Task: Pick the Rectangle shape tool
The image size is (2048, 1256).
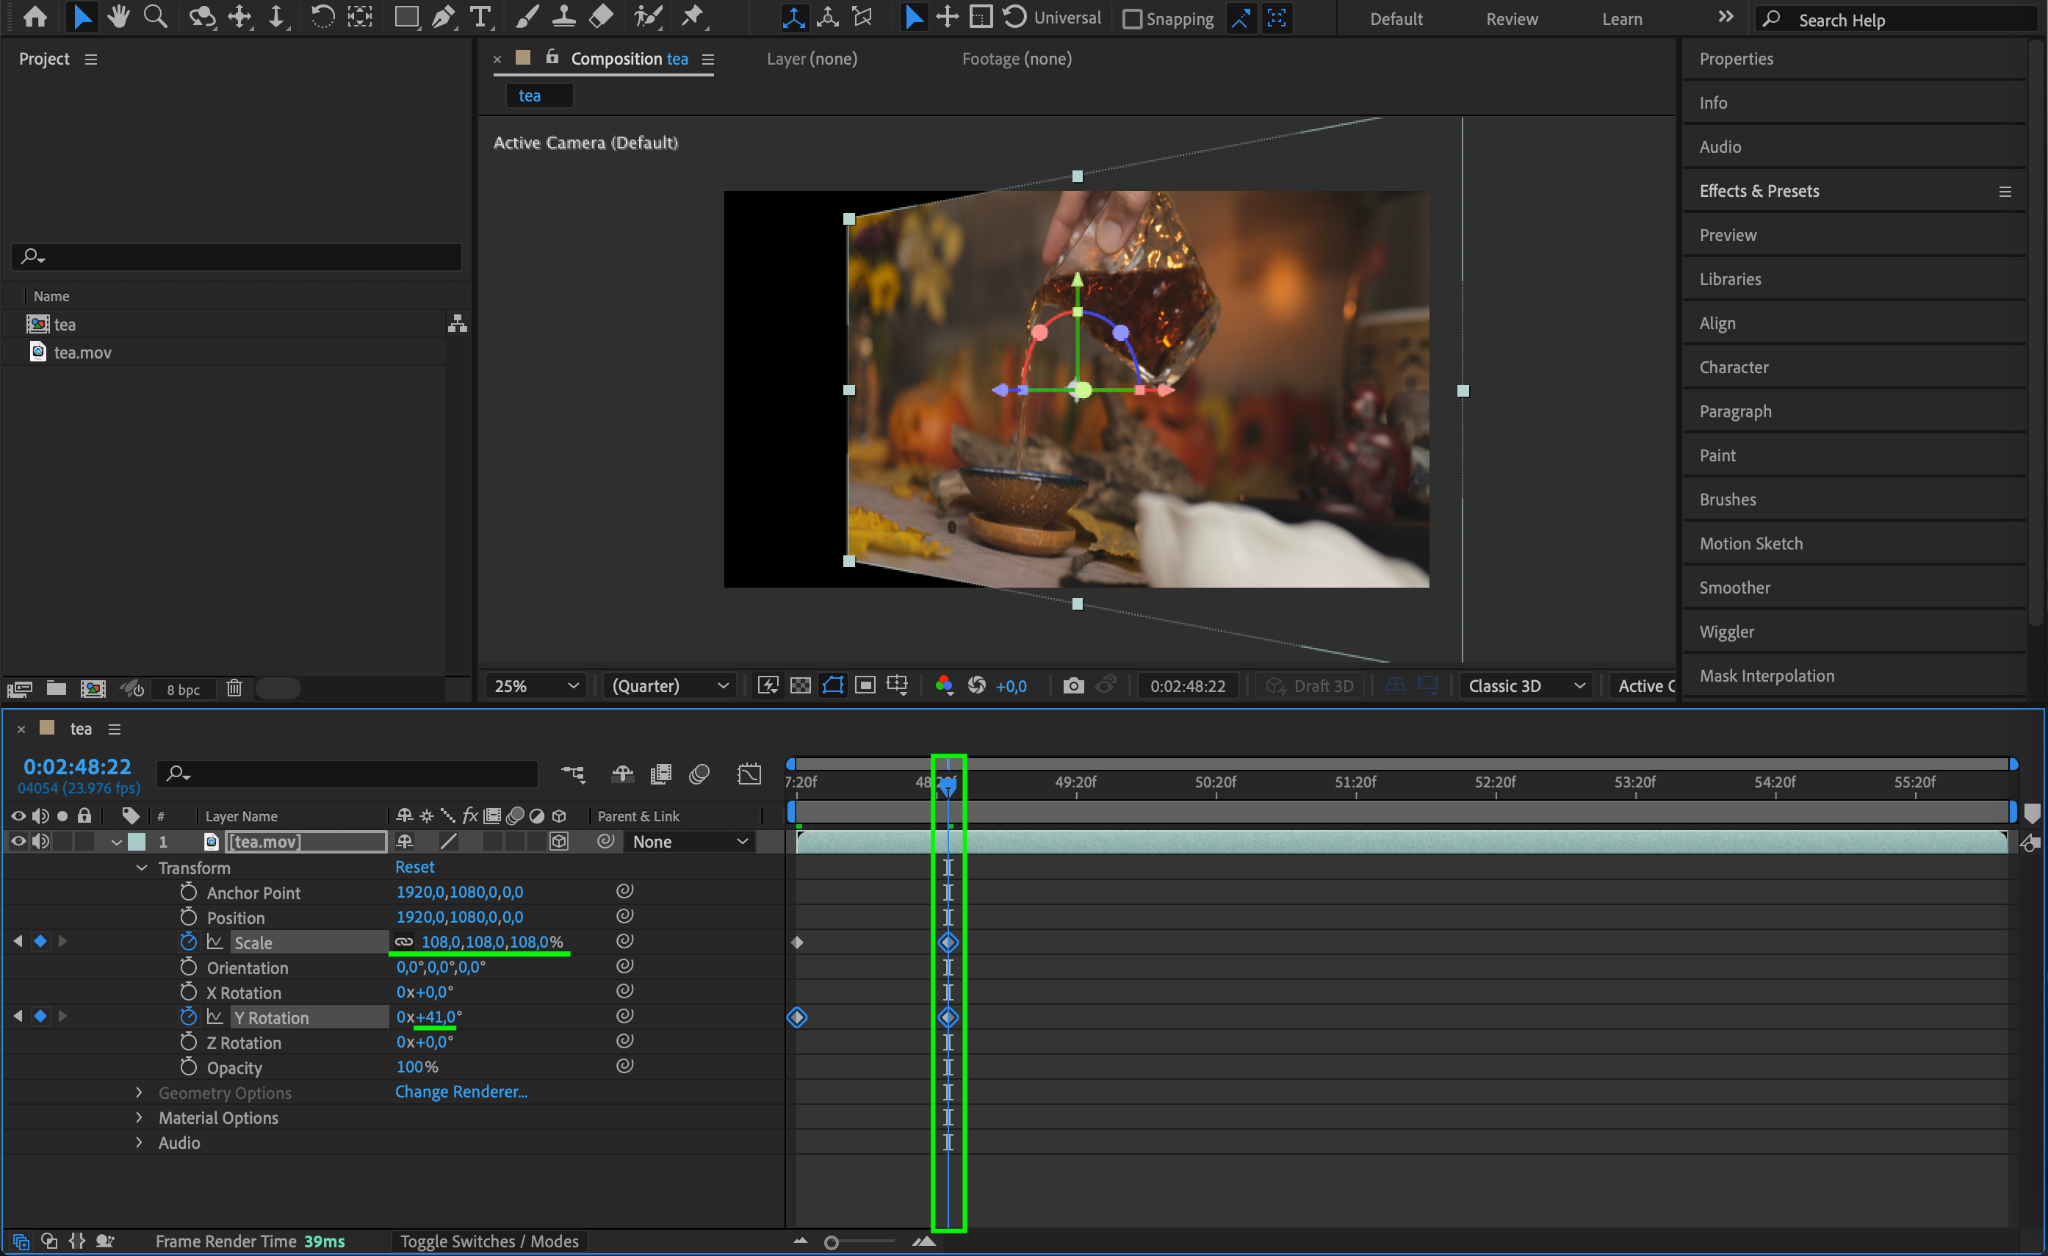Action: point(406,17)
